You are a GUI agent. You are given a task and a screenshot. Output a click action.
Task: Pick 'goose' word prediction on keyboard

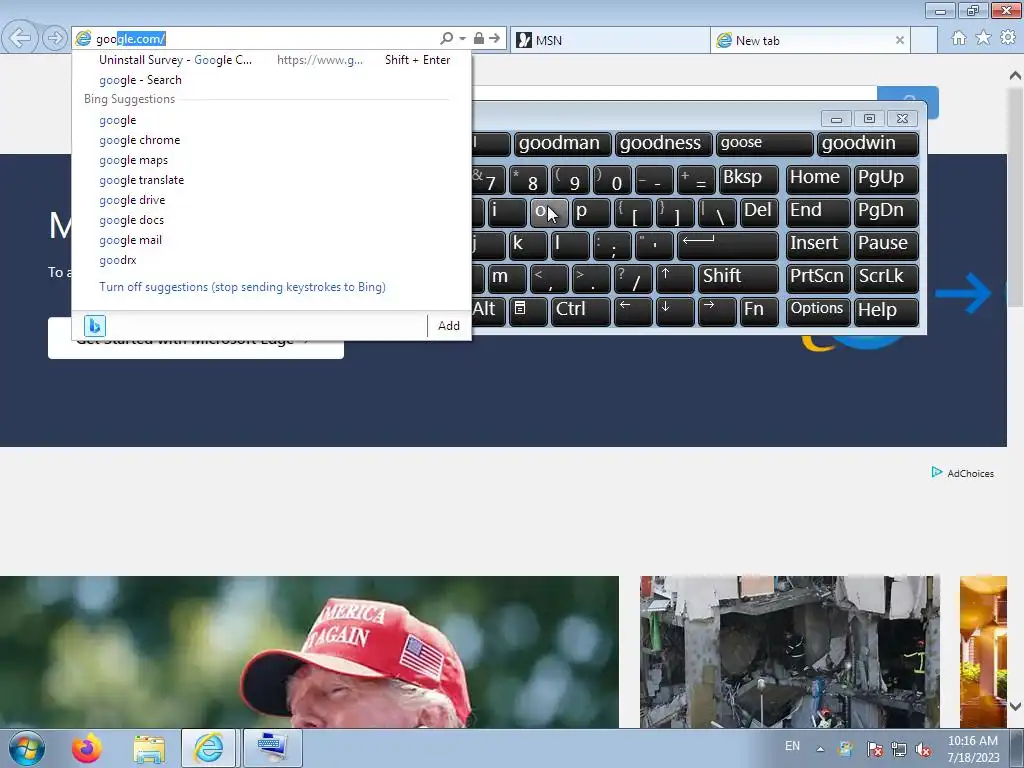(x=765, y=144)
